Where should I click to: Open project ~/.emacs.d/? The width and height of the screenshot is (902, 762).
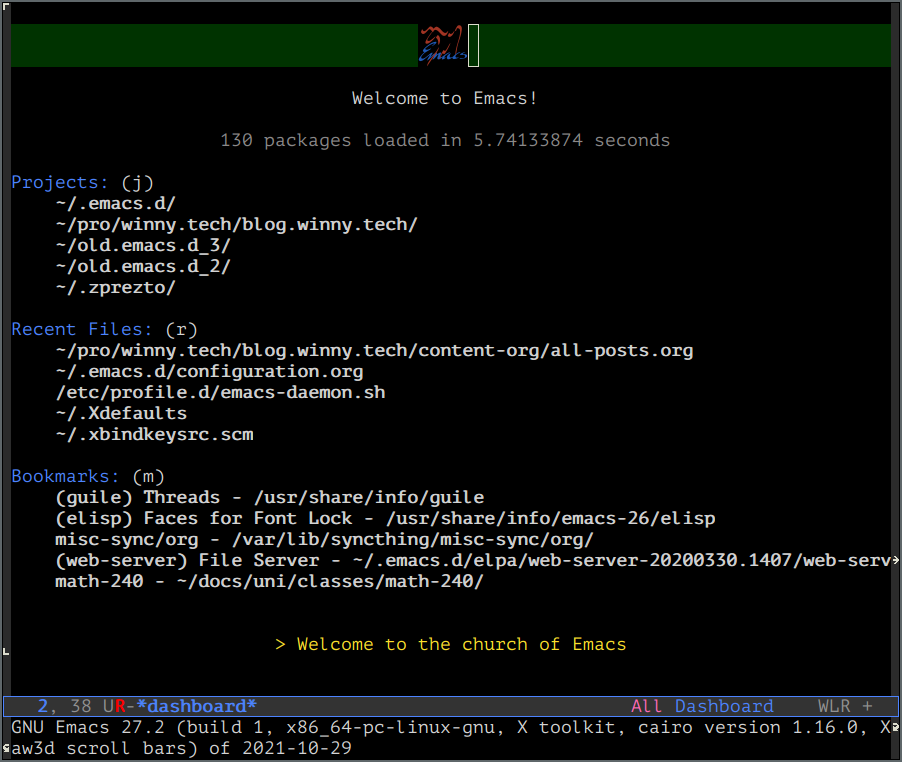tap(116, 204)
